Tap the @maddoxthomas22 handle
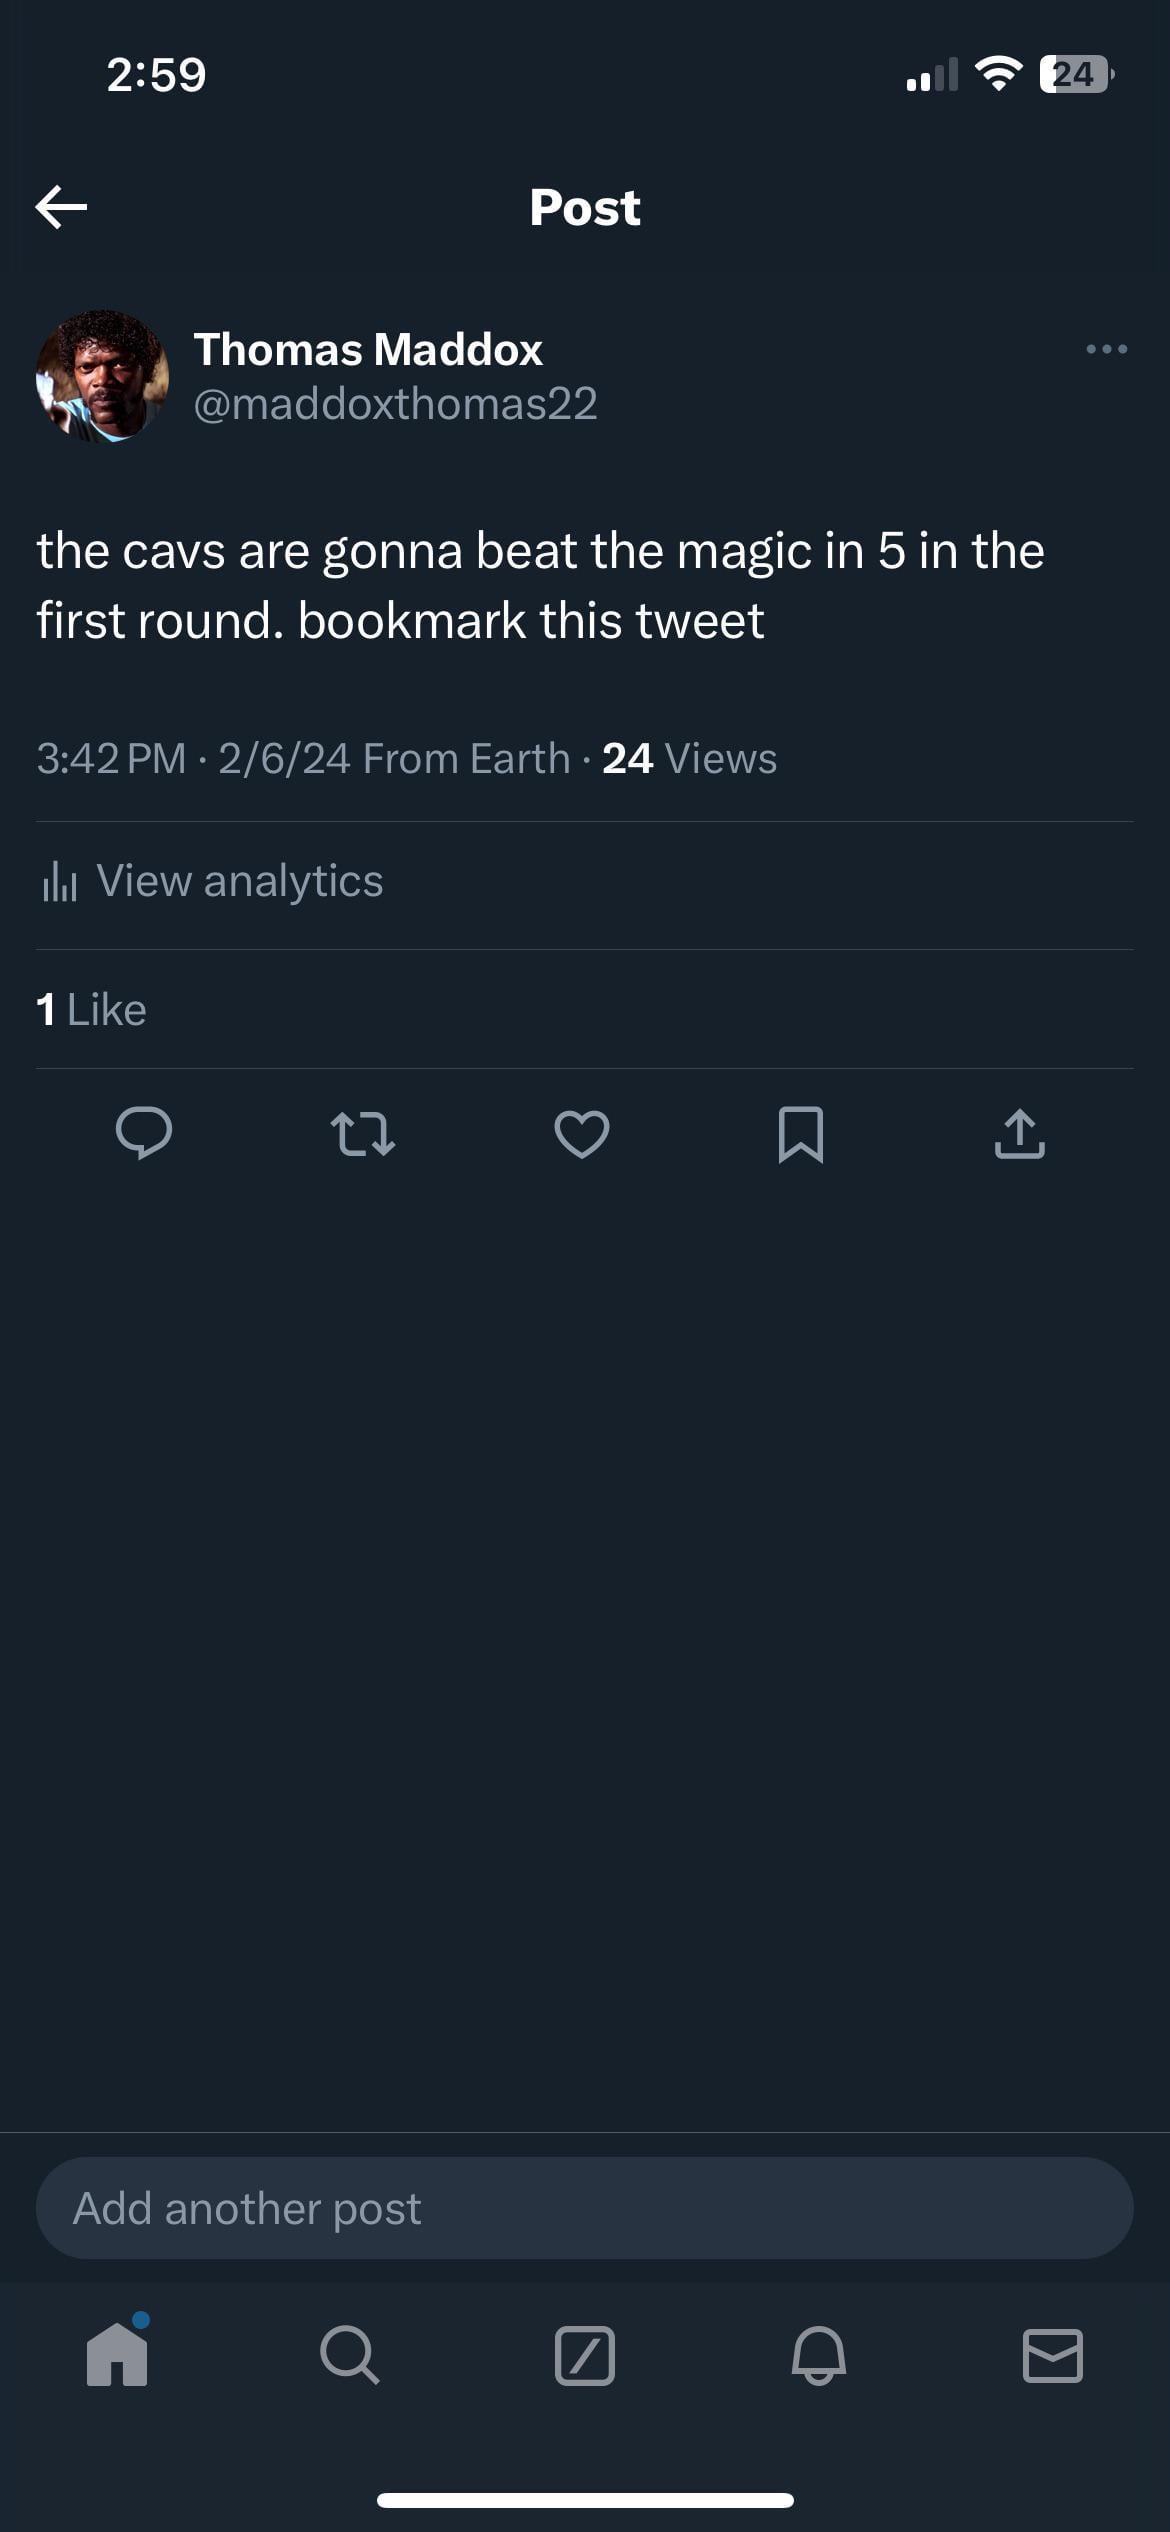This screenshot has width=1170, height=2532. [x=395, y=404]
